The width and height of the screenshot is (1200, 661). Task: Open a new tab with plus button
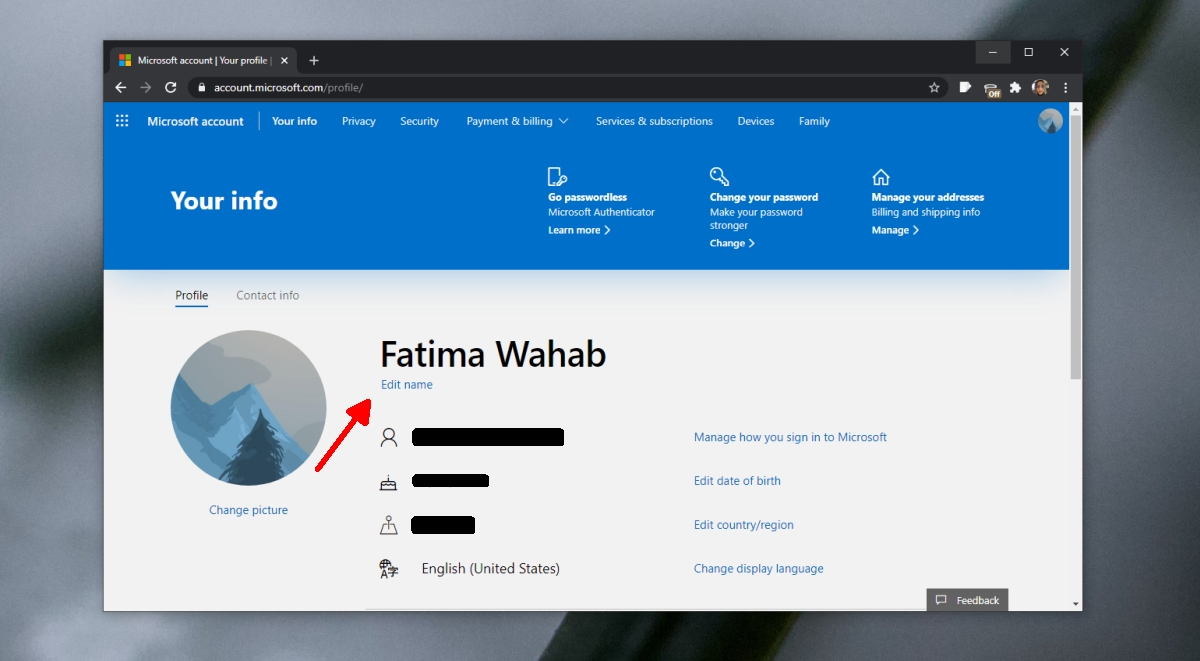pos(313,60)
